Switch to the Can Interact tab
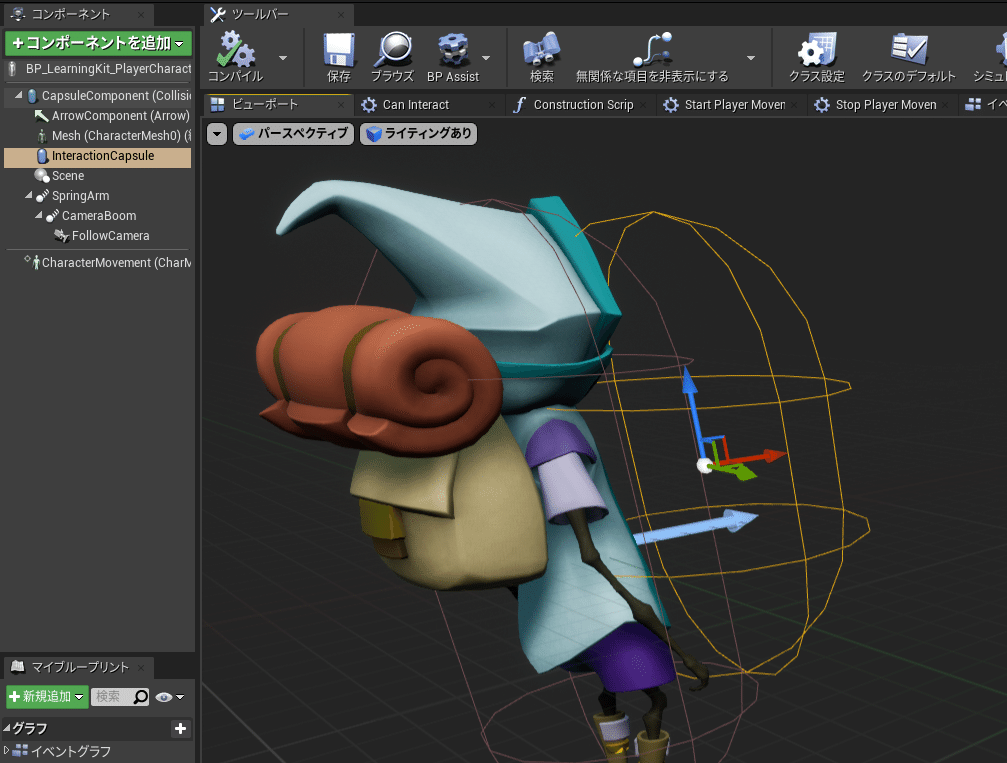 click(x=415, y=105)
